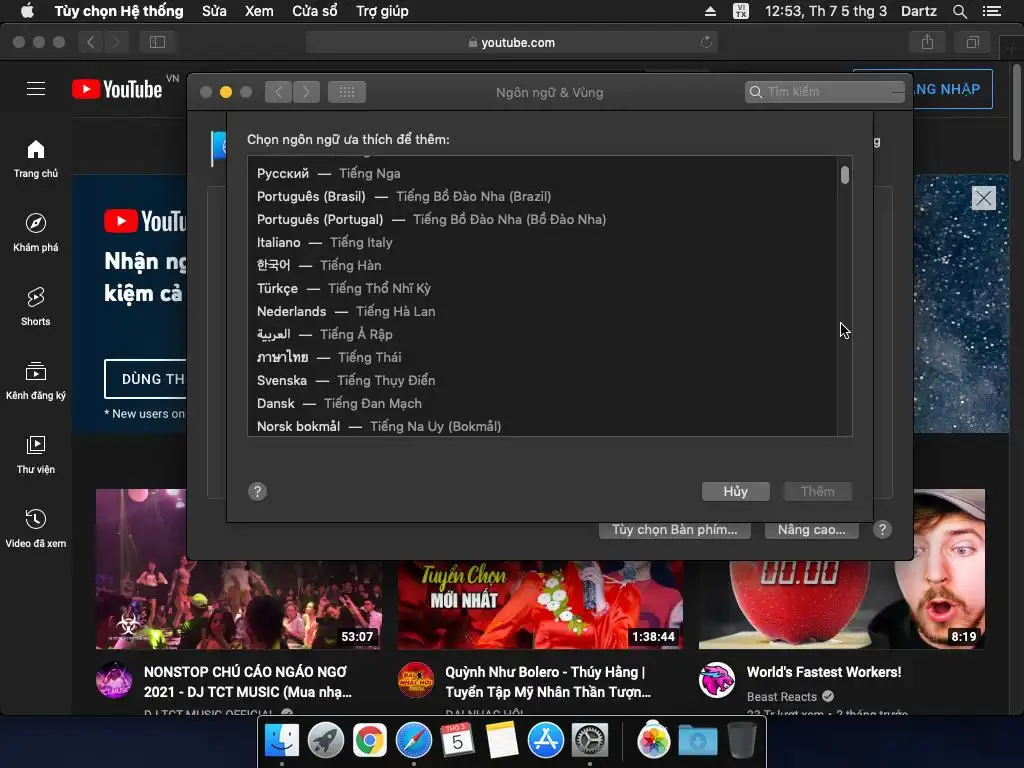
Task: Toggle the Safari sidebar button
Action: [x=157, y=42]
